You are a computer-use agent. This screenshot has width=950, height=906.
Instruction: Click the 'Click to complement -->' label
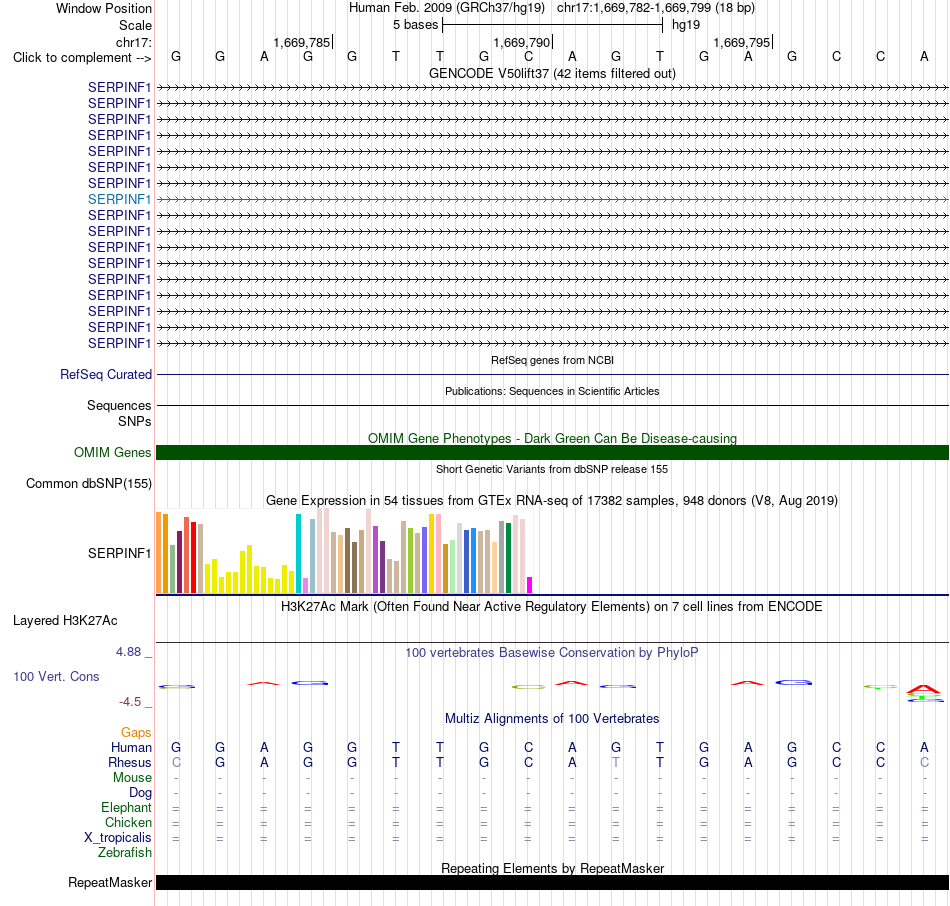[x=82, y=58]
